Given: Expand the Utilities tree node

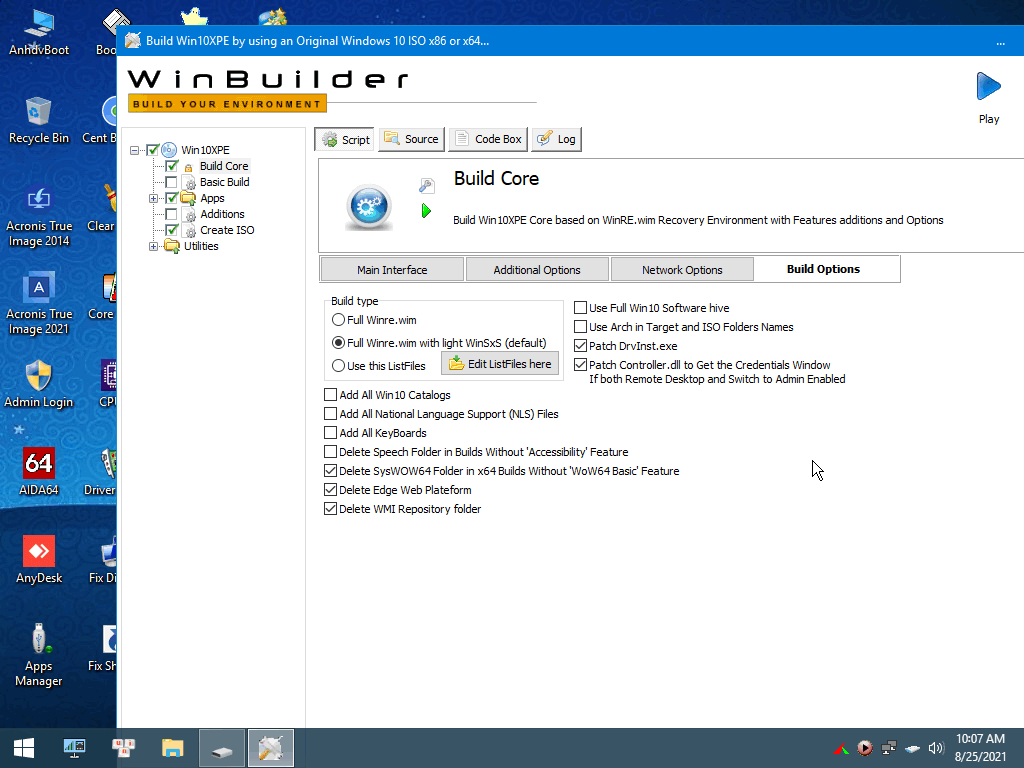Looking at the screenshot, I should pyautogui.click(x=153, y=247).
